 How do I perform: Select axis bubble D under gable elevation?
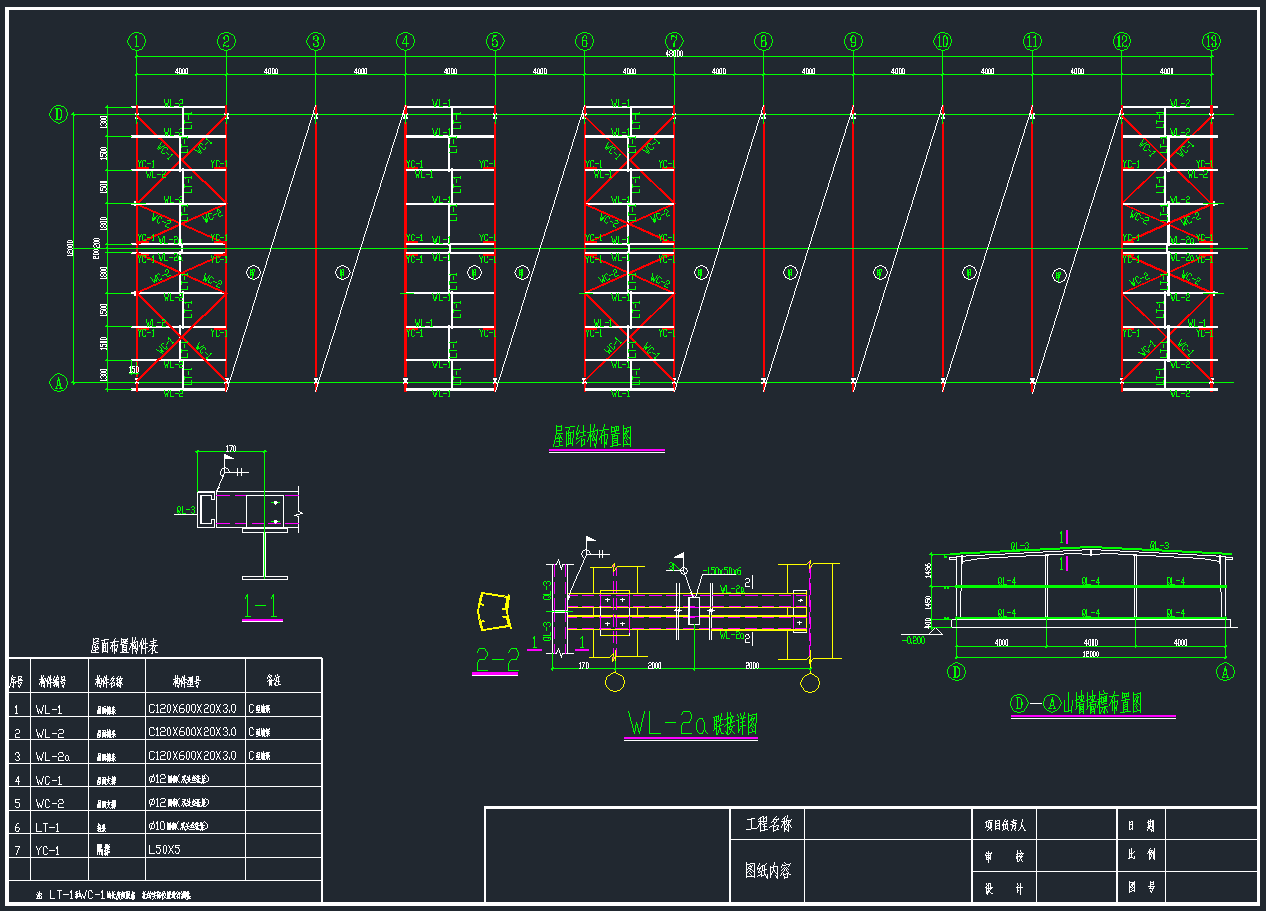tap(957, 672)
